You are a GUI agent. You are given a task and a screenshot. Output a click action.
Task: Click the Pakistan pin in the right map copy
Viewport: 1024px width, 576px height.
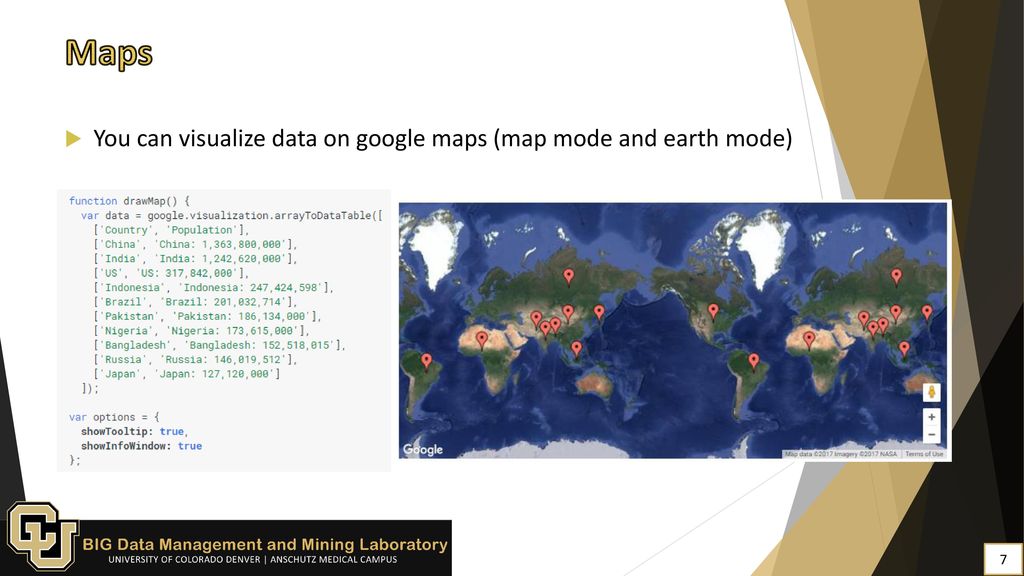[x=864, y=319]
